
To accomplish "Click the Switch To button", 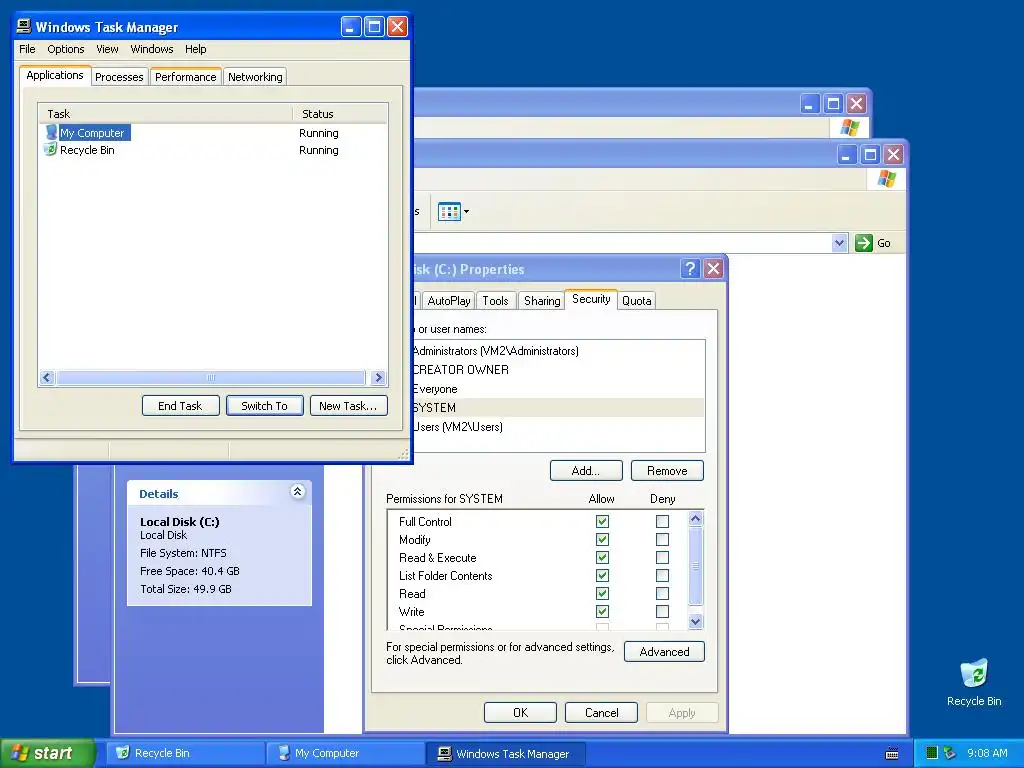I will 264,406.
